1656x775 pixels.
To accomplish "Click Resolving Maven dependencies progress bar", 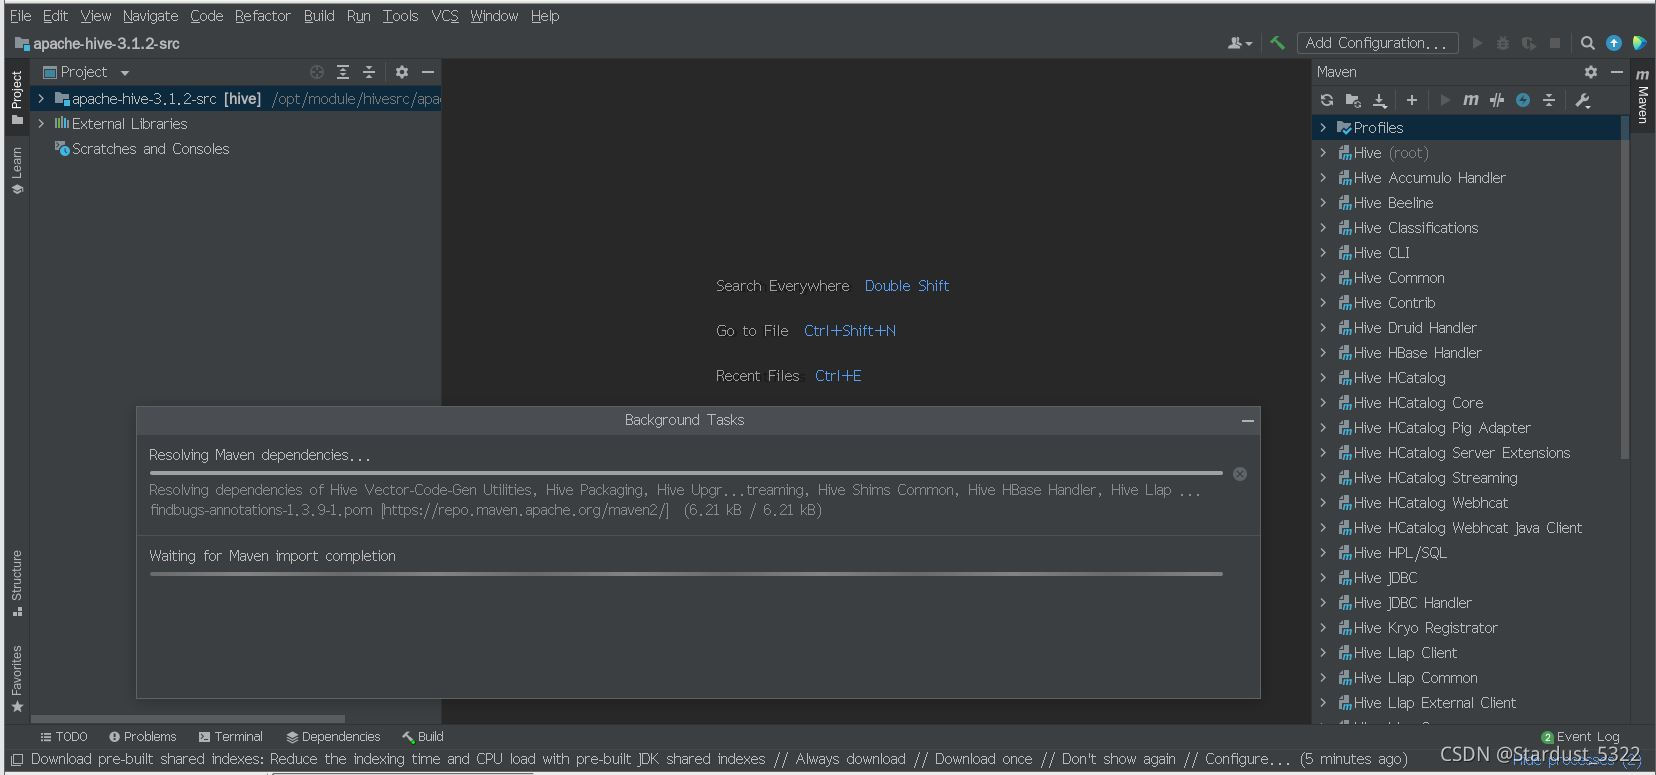I will [686, 473].
